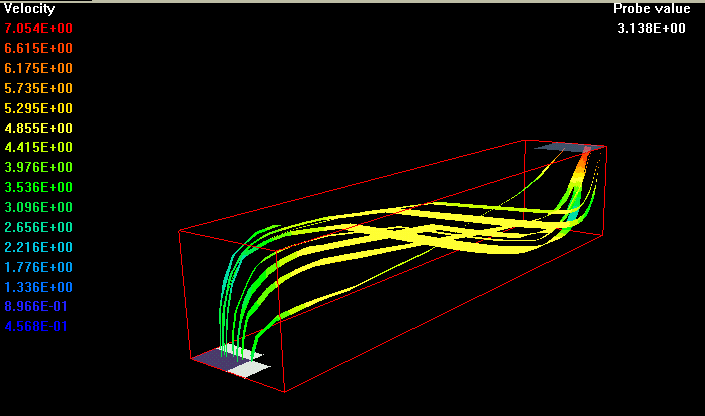Pick the 3.096E+00 legend entry
705x416 pixels.
click(x=38, y=208)
